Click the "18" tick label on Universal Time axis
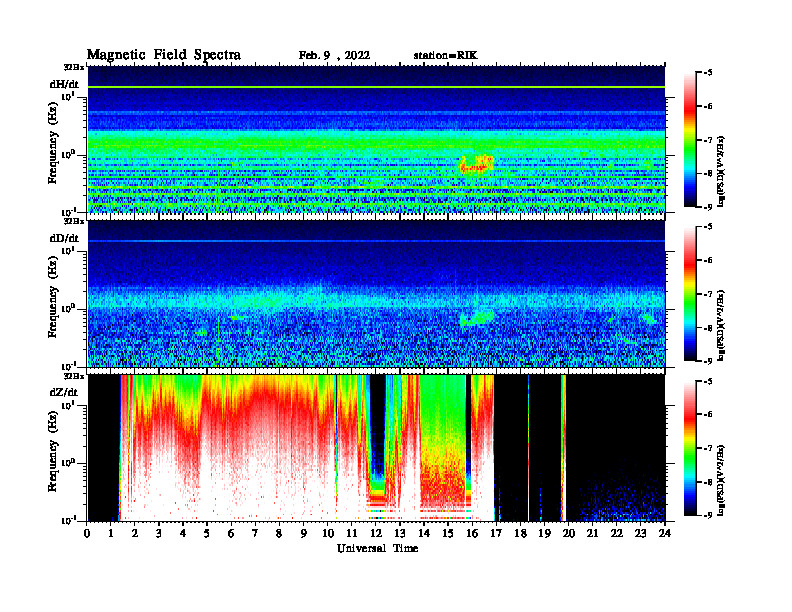 [x=520, y=533]
